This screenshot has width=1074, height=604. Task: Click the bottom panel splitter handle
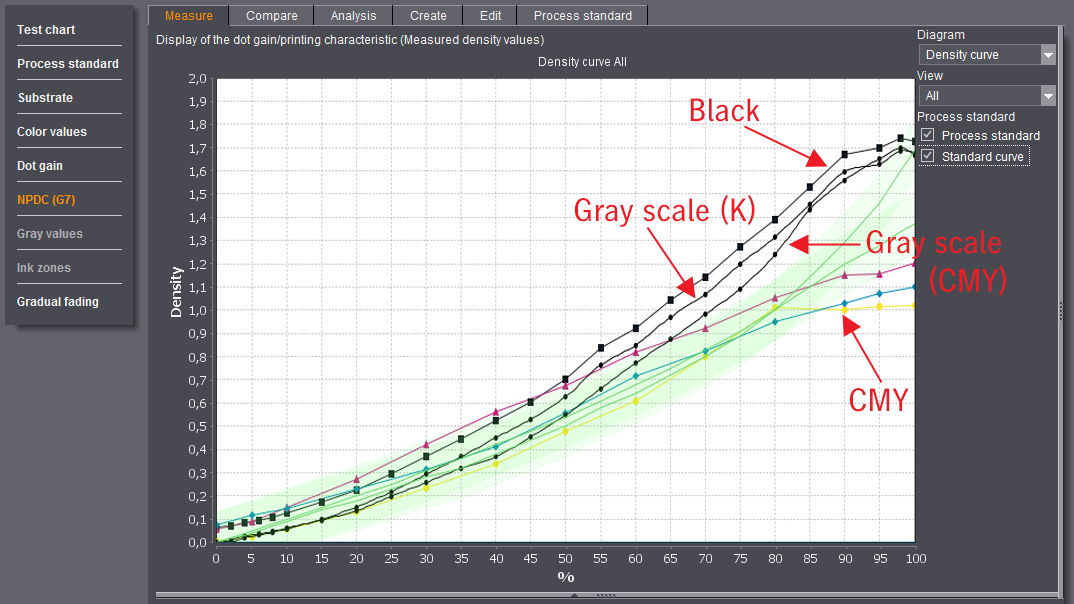point(605,595)
